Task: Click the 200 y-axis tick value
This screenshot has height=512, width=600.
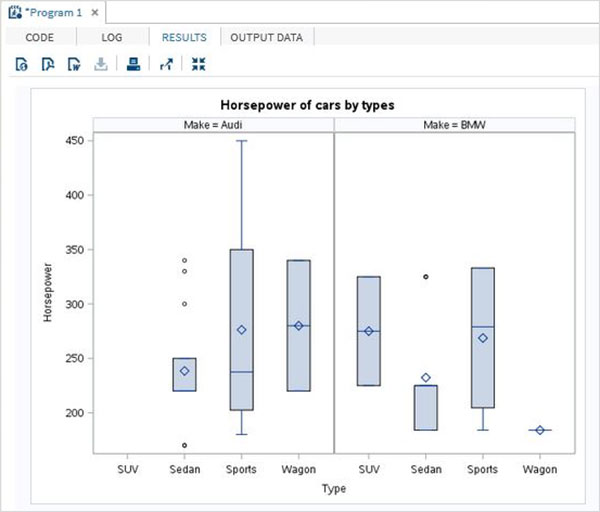Action: 74,413
